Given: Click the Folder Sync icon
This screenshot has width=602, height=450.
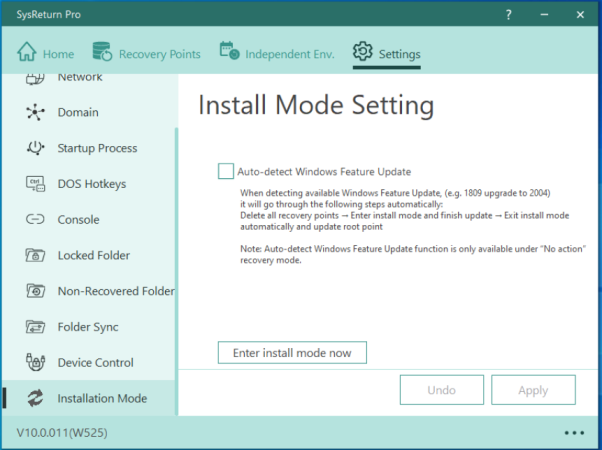Looking at the screenshot, I should (x=35, y=327).
